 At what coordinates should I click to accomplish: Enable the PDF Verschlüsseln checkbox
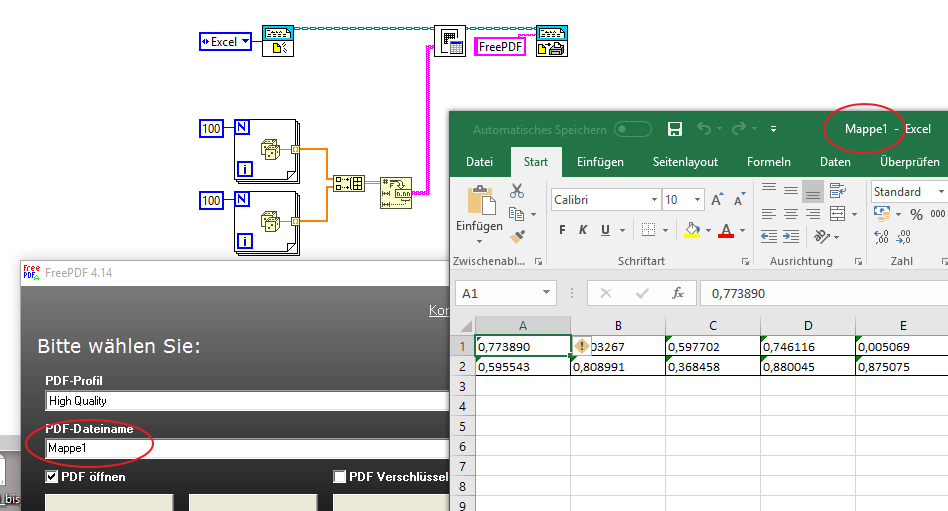[x=340, y=477]
